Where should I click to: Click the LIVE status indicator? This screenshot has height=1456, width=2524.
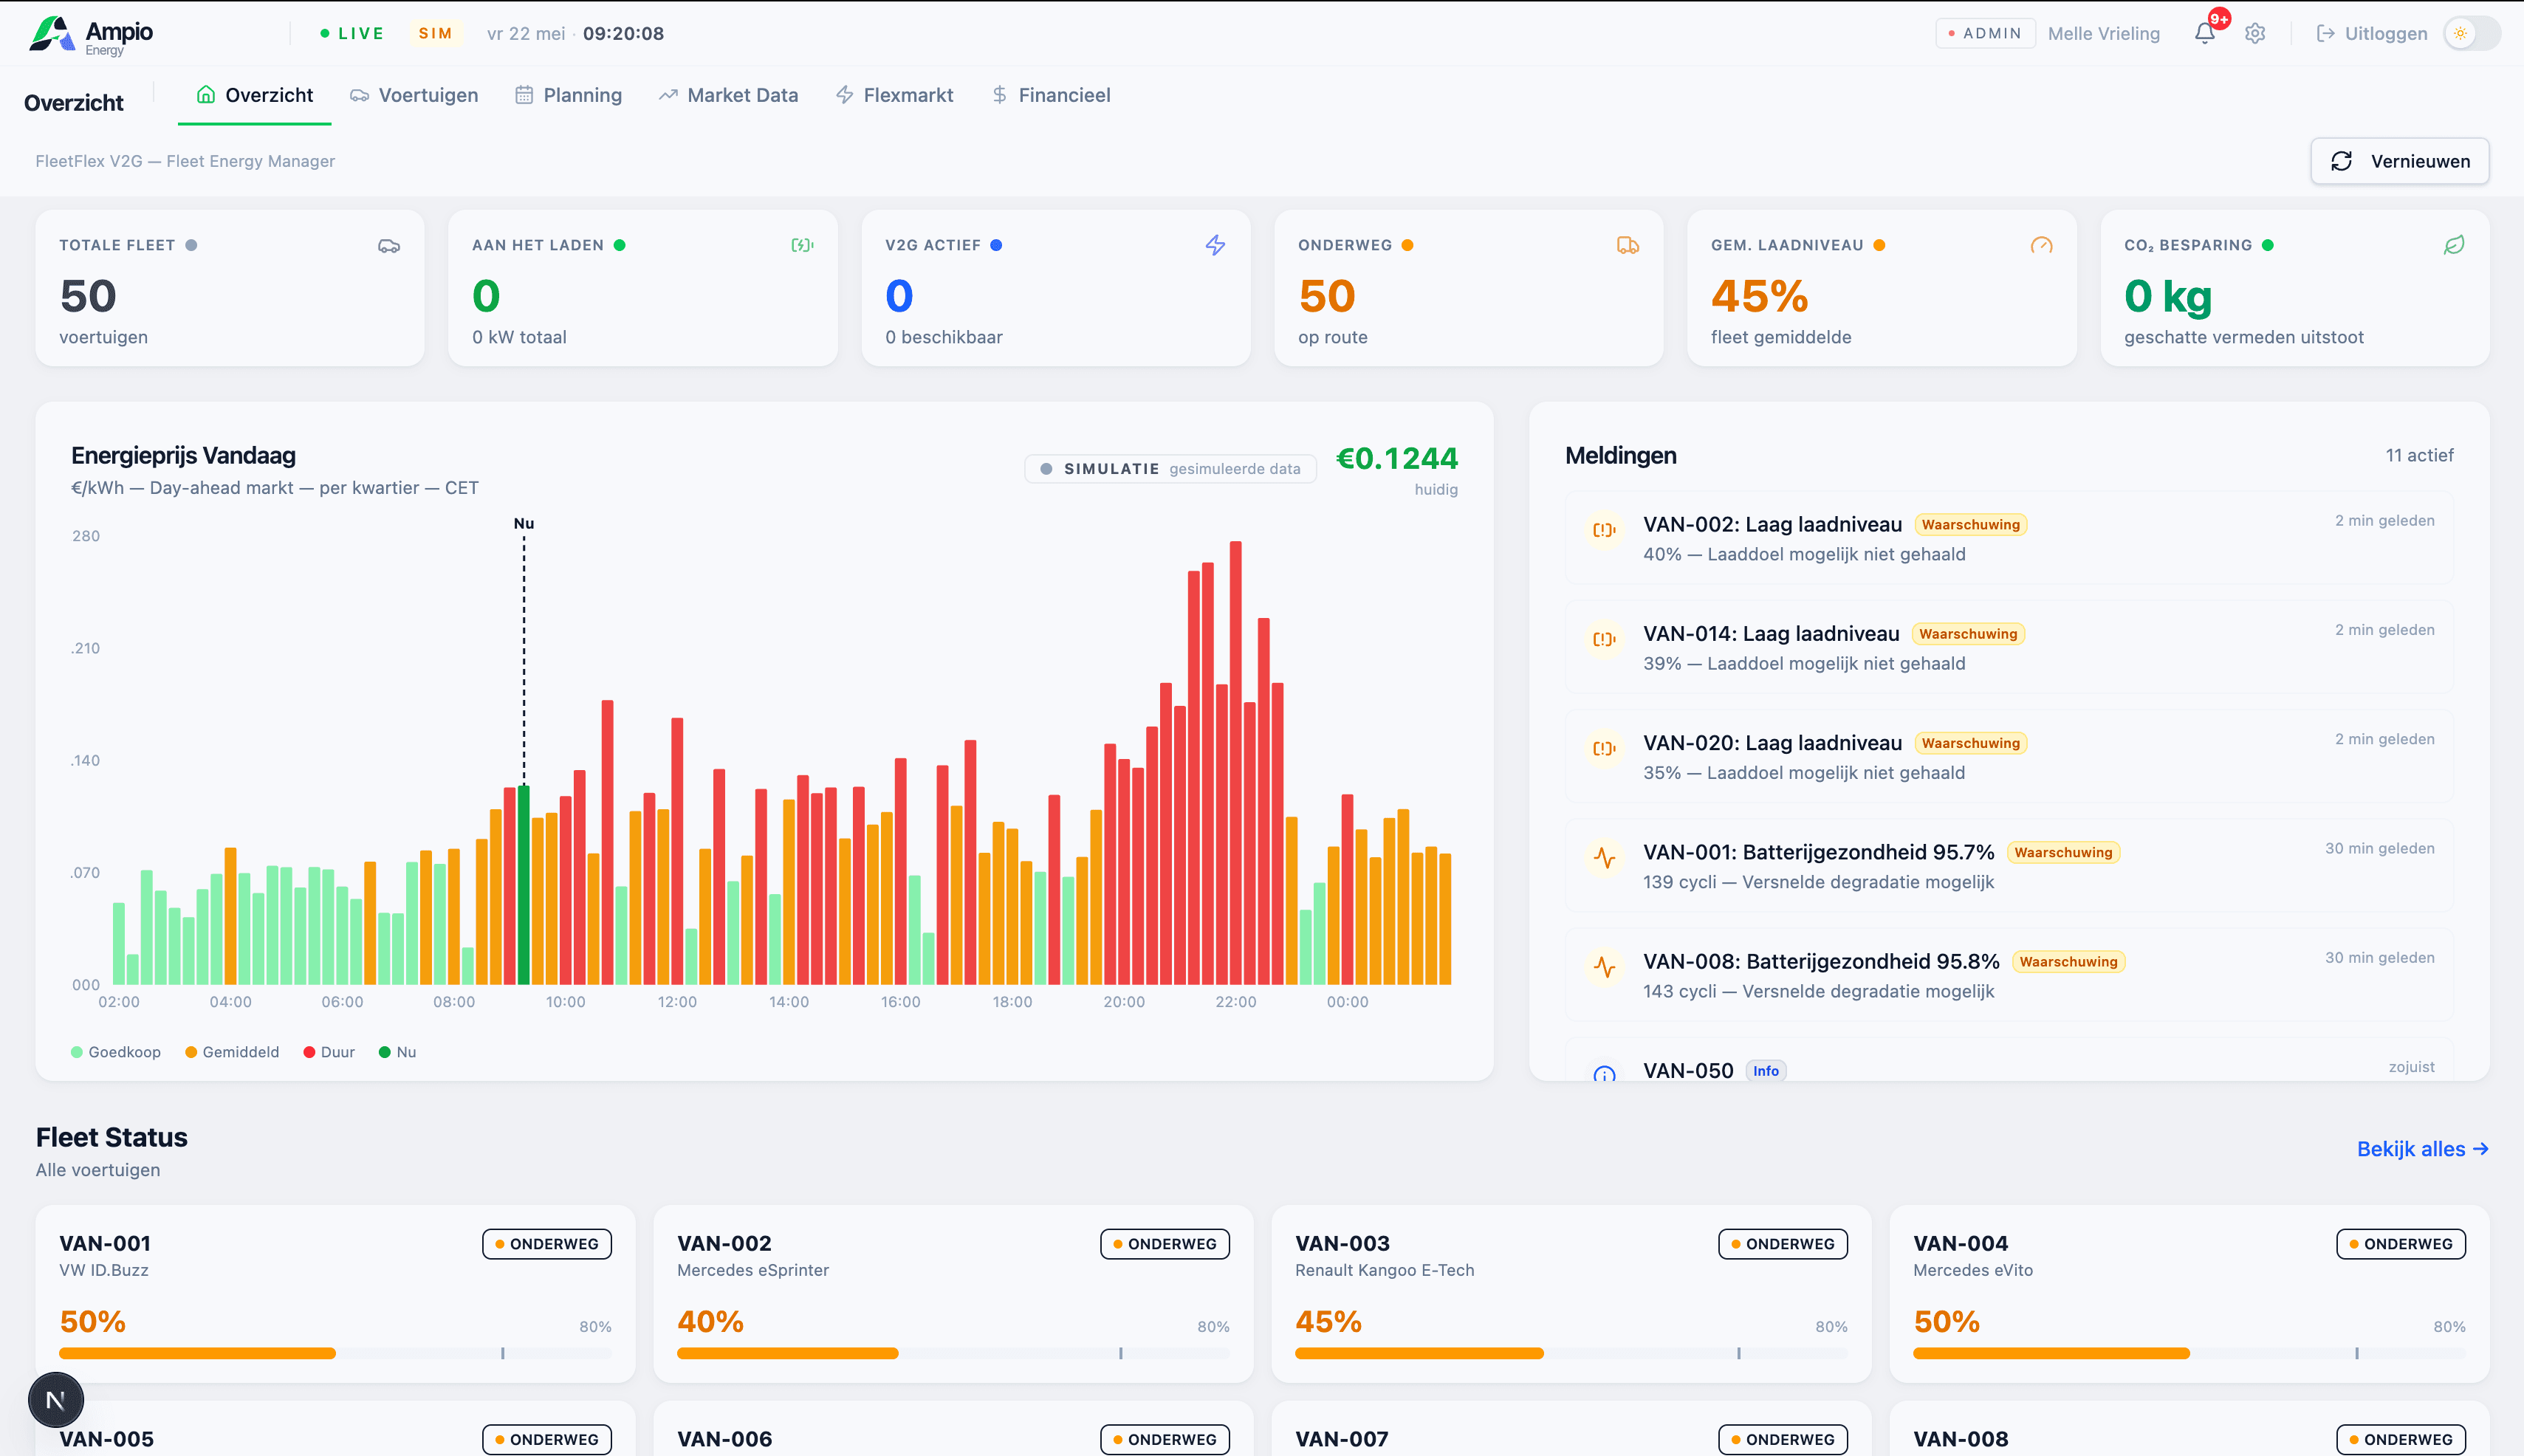click(352, 34)
